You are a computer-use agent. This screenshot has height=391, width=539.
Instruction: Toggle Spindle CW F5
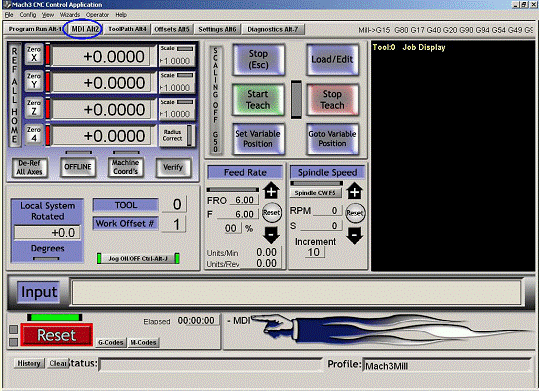click(316, 193)
